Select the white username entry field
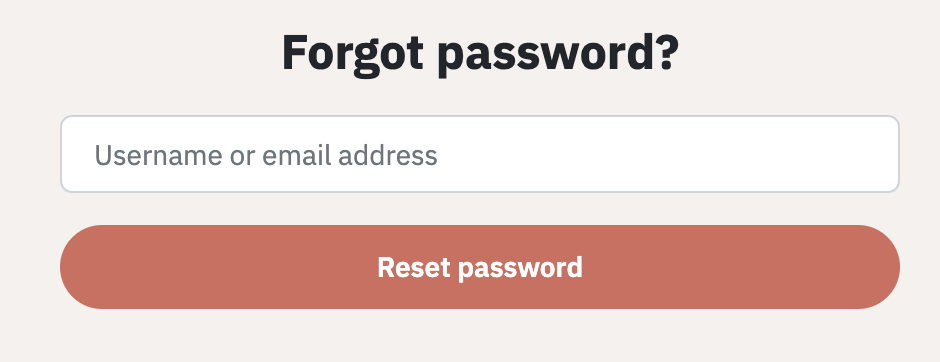 (x=480, y=154)
